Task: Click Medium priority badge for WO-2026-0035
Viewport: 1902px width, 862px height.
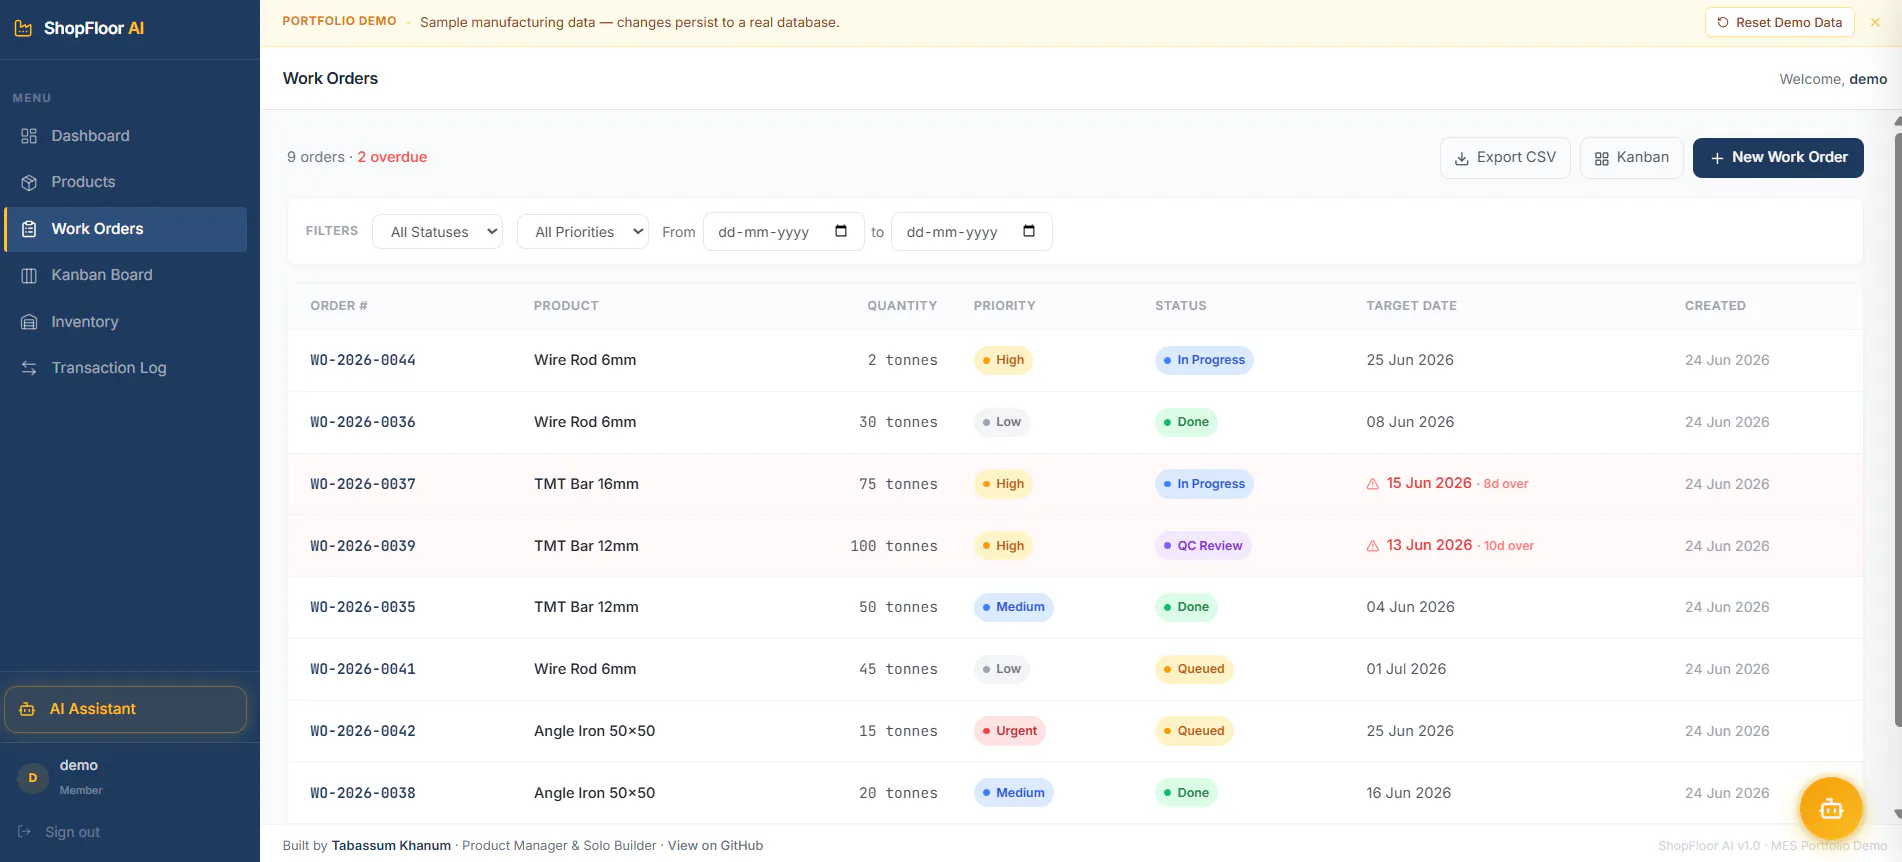Action: [1013, 607]
